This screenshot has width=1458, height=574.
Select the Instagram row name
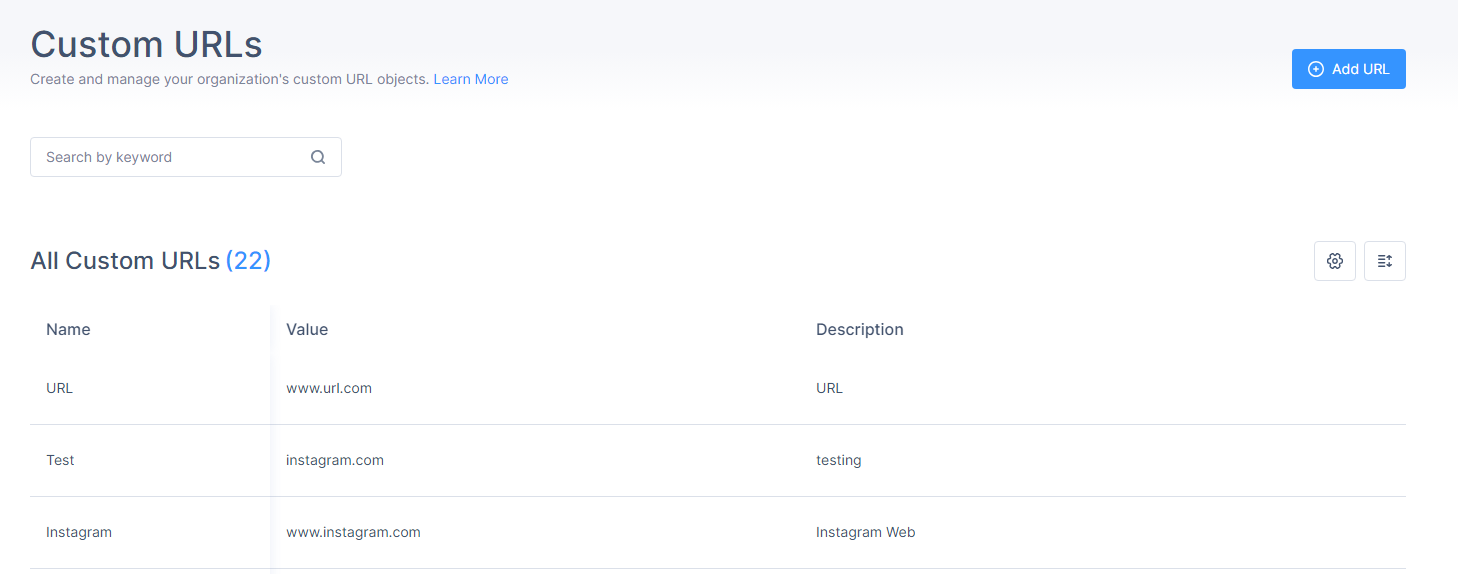pyautogui.click(x=79, y=532)
